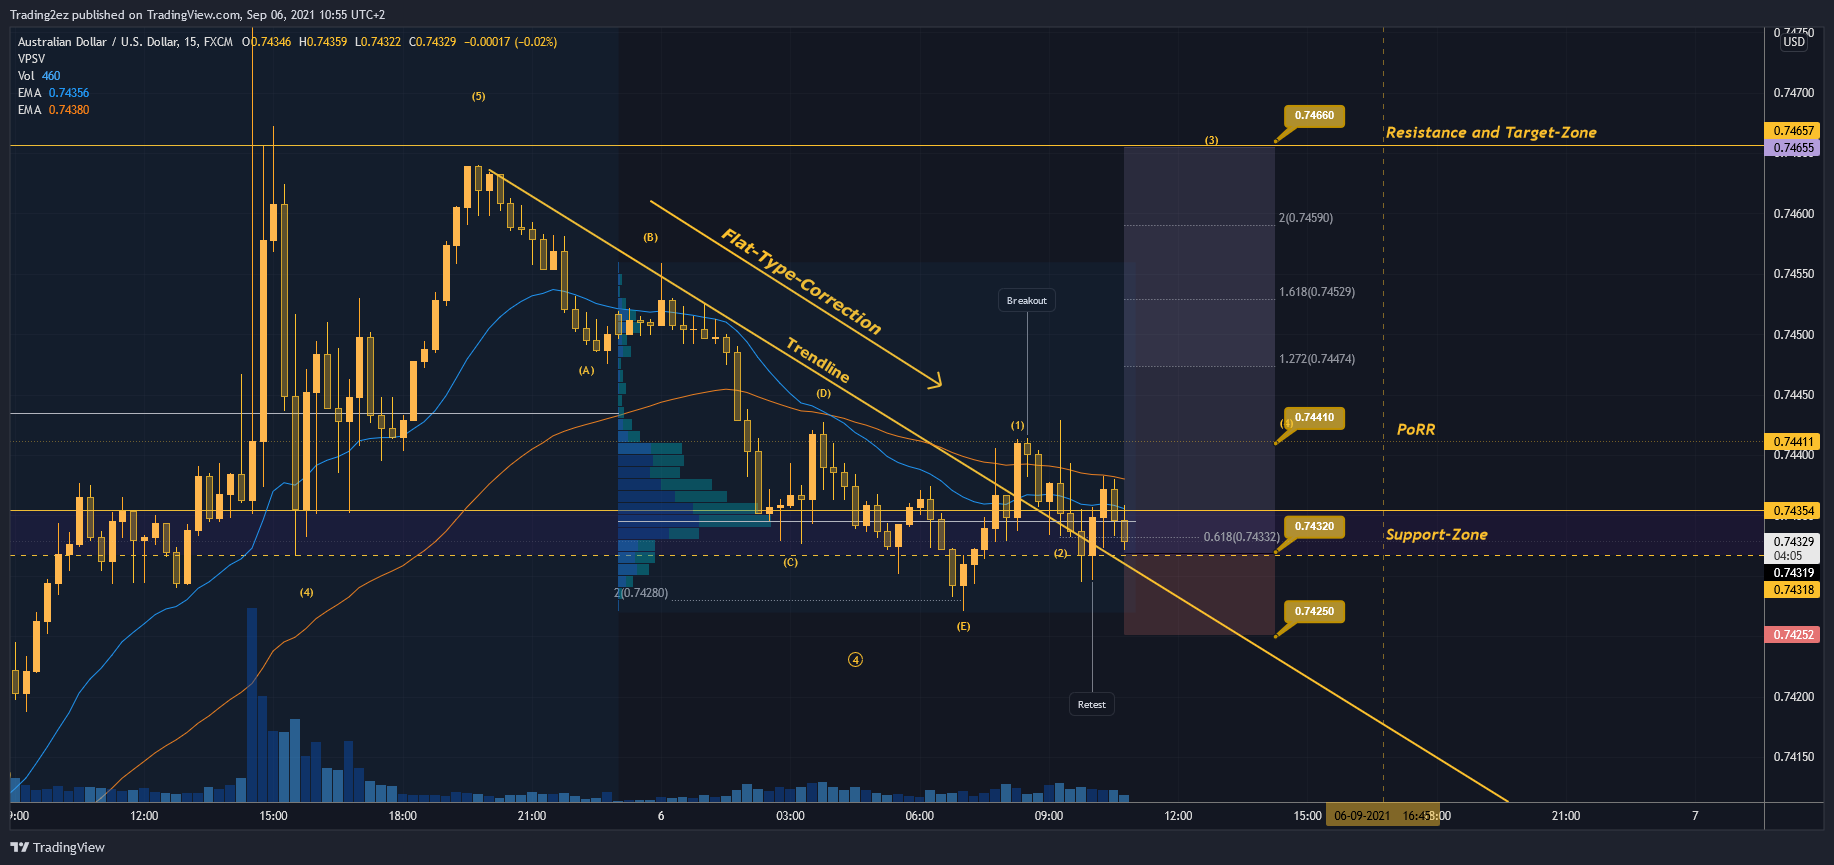The width and height of the screenshot is (1834, 865).
Task: Click the 0.74500 price scale value
Action: tap(1794, 335)
